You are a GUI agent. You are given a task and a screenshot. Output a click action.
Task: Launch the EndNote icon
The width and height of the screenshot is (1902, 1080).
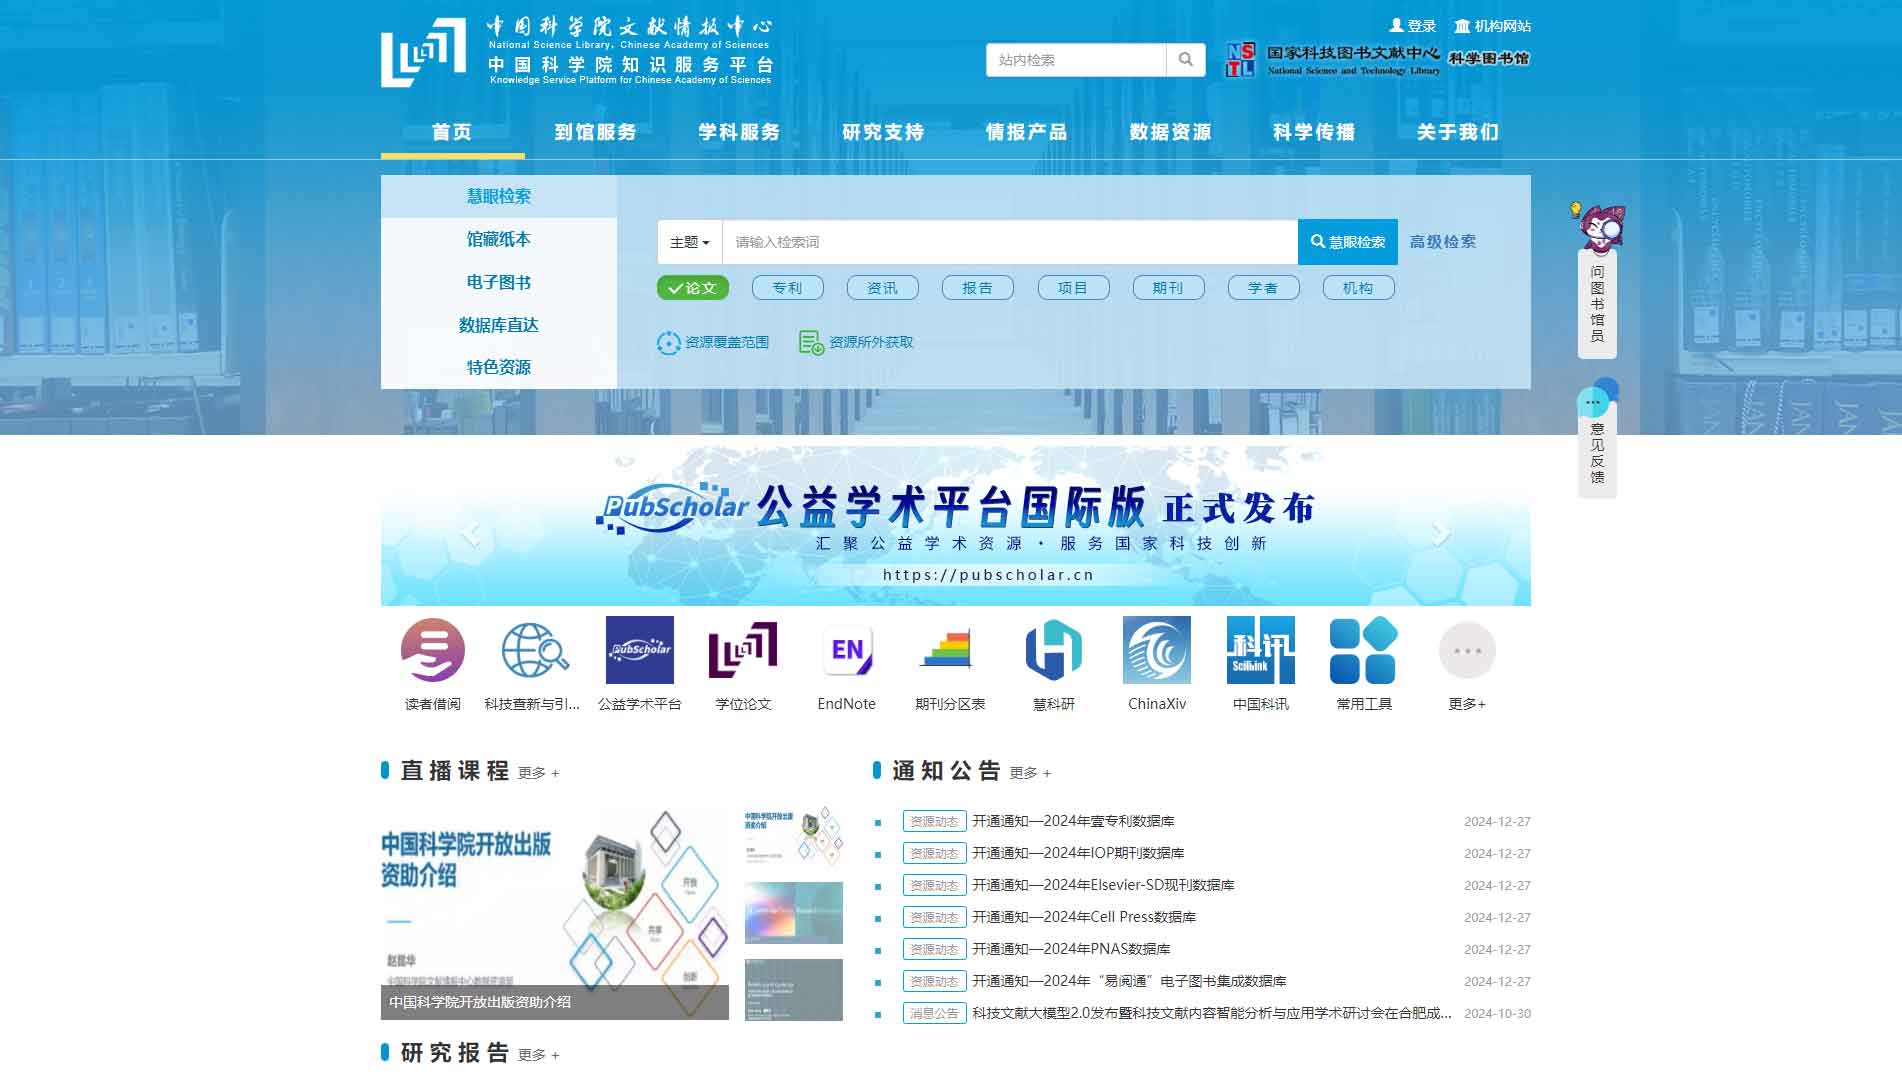(x=847, y=650)
